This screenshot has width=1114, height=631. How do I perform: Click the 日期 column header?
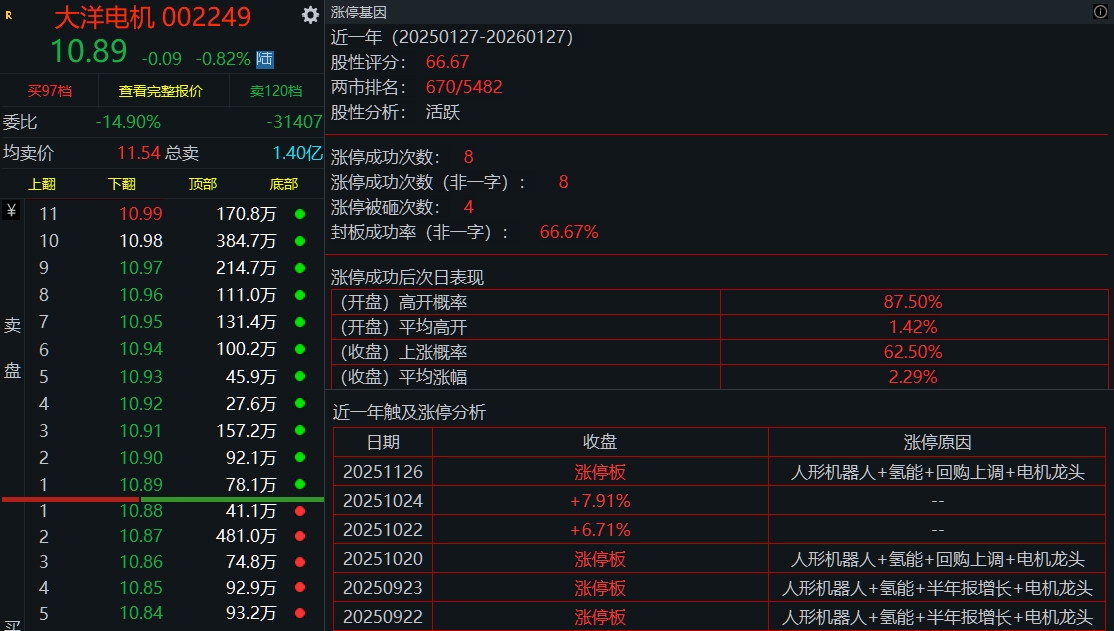coord(383,442)
